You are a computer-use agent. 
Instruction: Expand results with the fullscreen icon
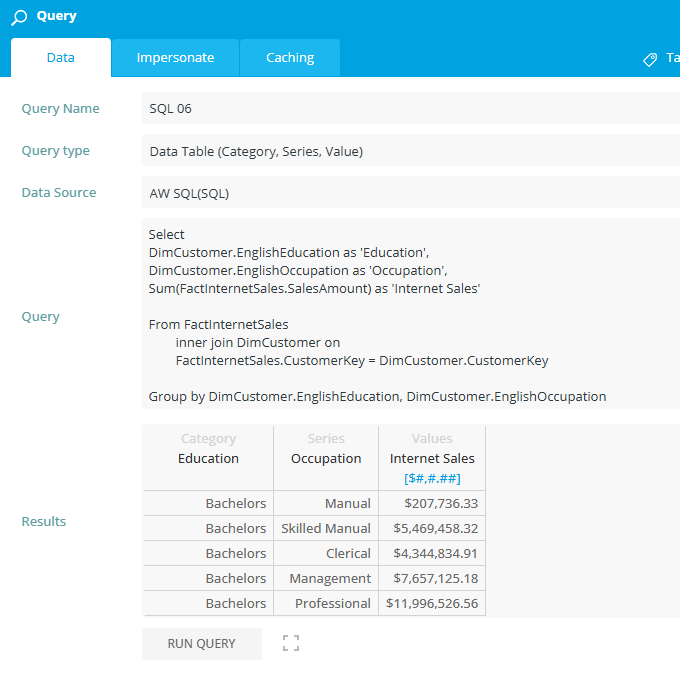tap(291, 643)
